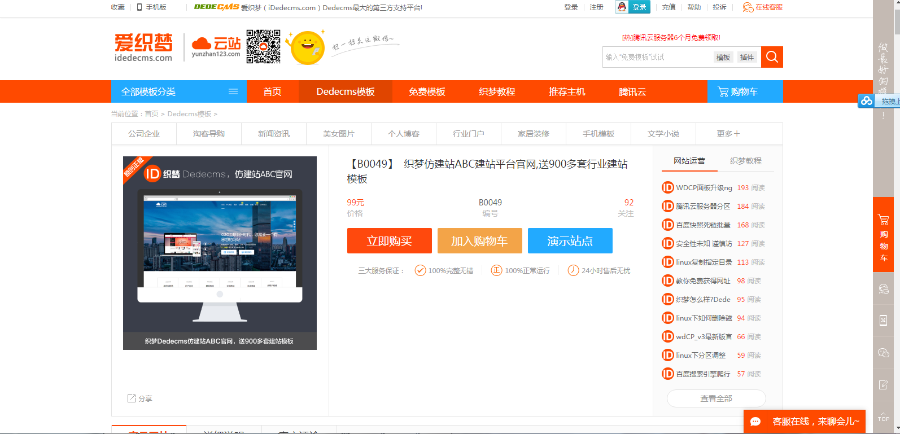The width and height of the screenshot is (900, 434).
Task: Click the 立即购买 buy now button
Action: pos(389,241)
